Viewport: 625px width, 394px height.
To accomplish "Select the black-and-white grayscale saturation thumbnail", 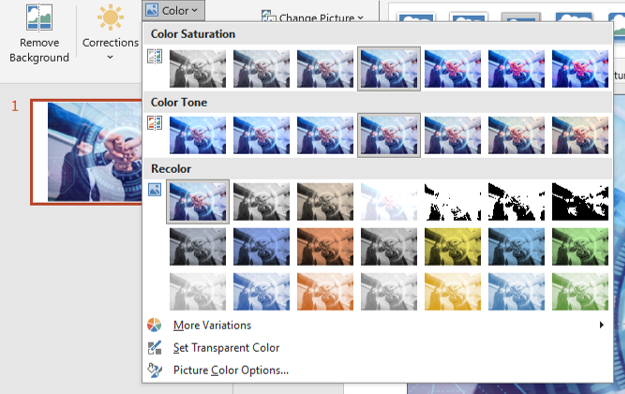I will click(x=198, y=69).
